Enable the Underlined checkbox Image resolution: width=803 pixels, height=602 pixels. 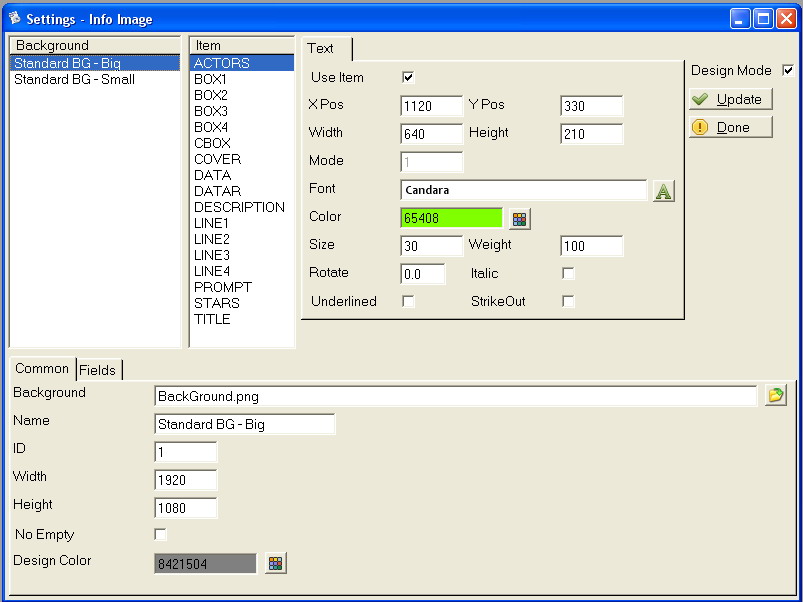tap(408, 301)
